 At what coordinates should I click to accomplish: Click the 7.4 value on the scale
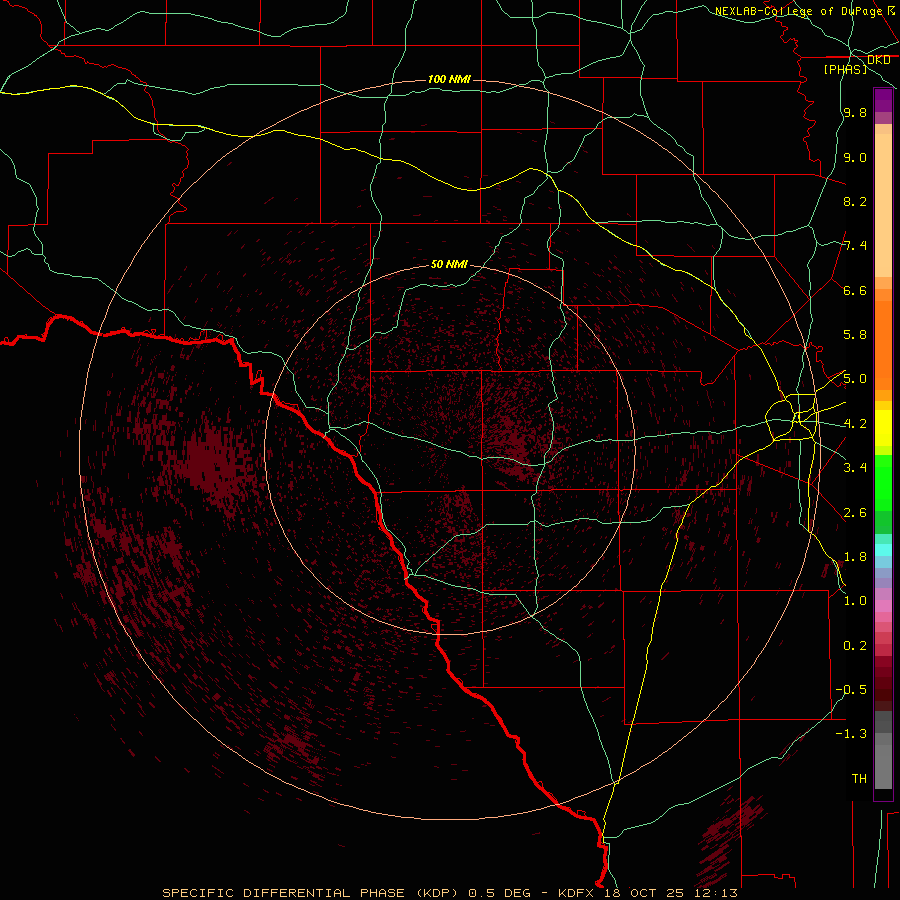click(855, 246)
